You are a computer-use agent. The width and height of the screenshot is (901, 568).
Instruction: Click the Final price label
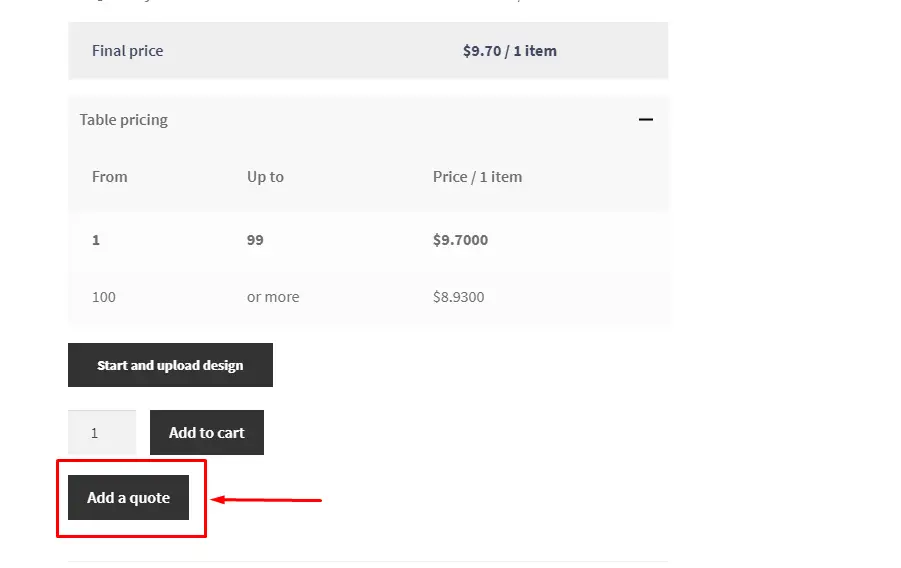tap(128, 51)
